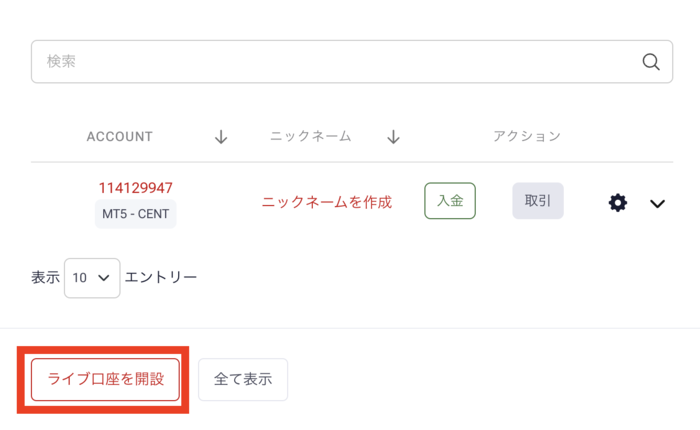The height and width of the screenshot is (430, 700).
Task: Click the ニックネーム column header text
Action: pyautogui.click(x=311, y=137)
